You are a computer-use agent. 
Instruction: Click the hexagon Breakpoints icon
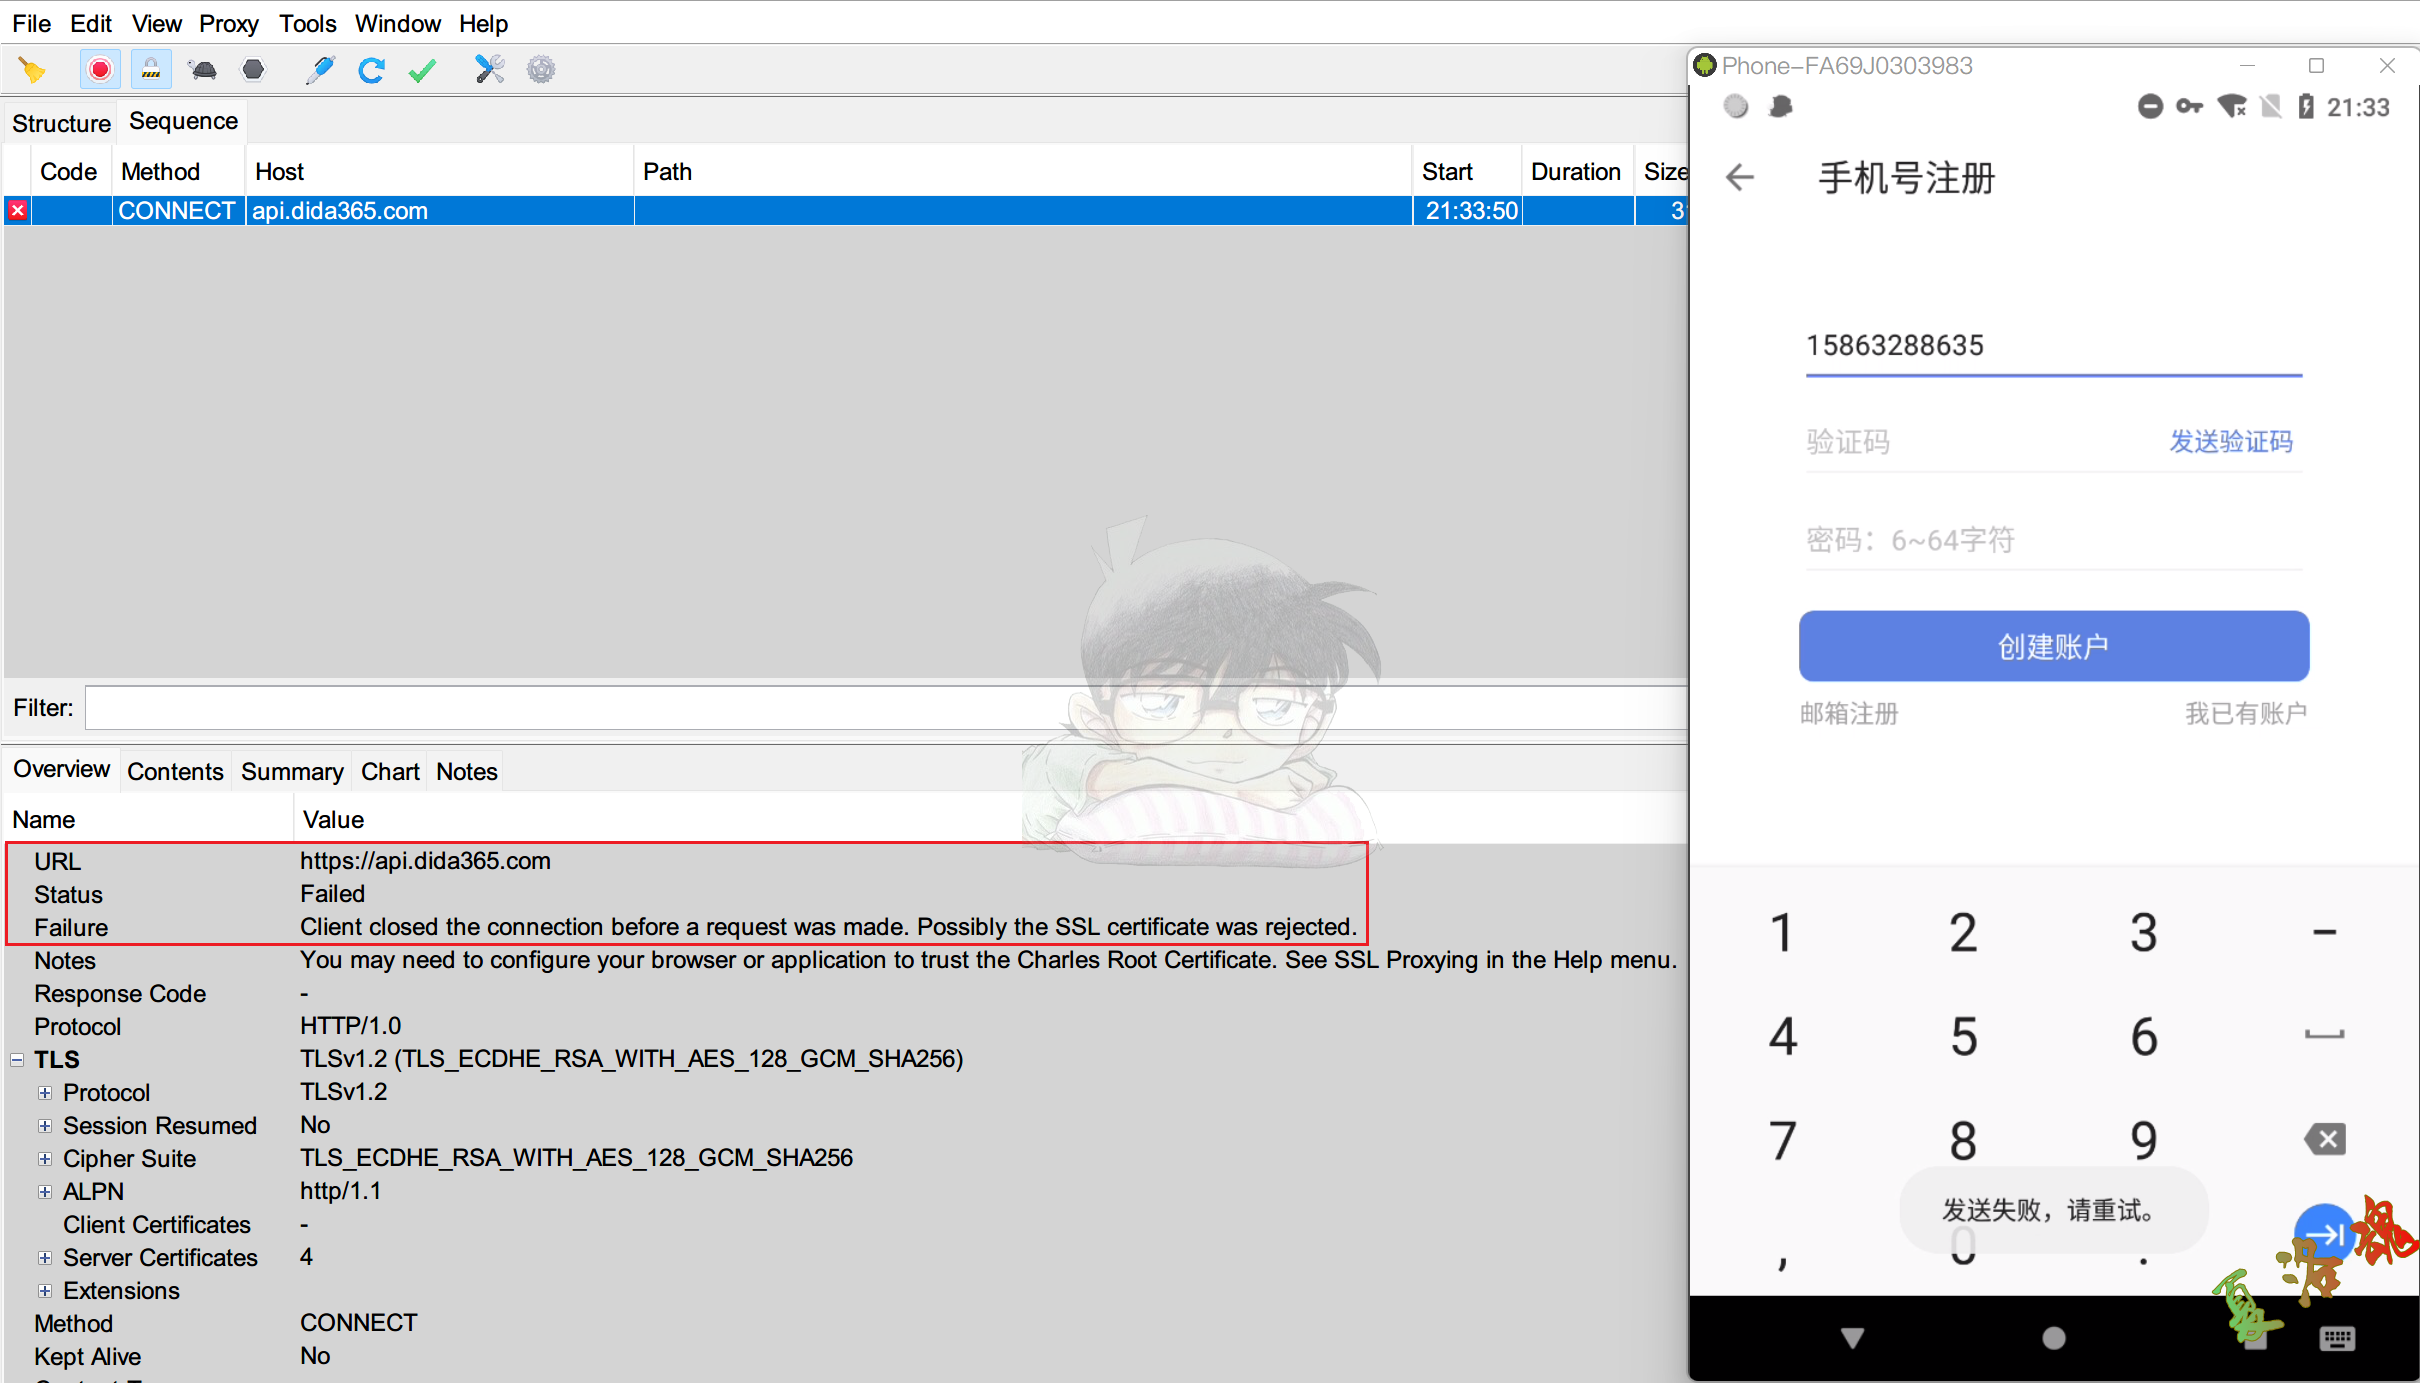click(x=254, y=70)
